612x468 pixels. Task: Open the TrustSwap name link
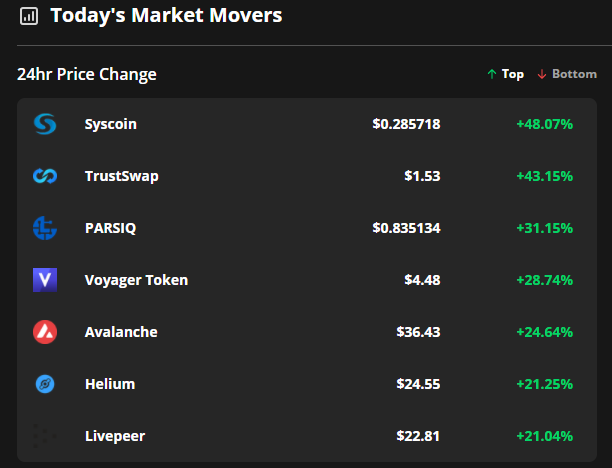pyautogui.click(x=122, y=176)
